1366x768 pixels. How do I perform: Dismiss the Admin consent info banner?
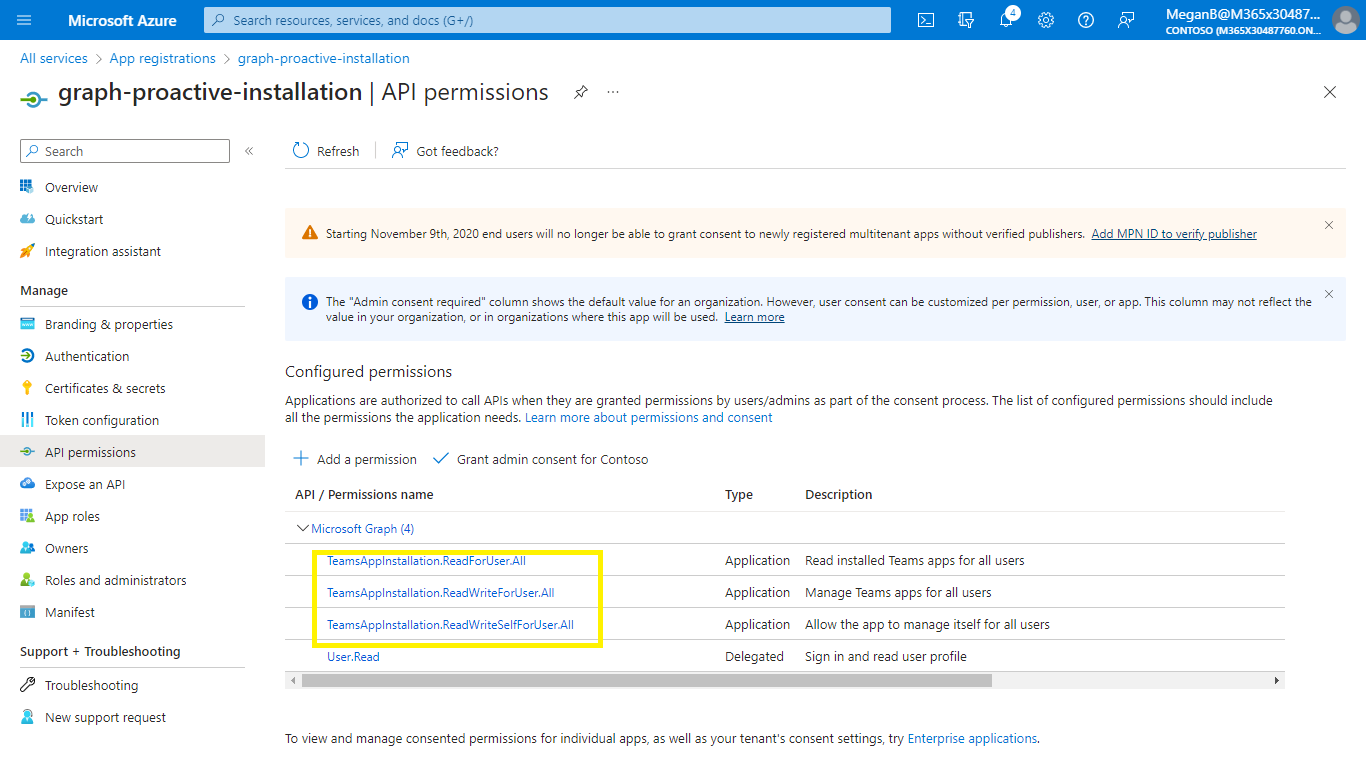coord(1329,294)
